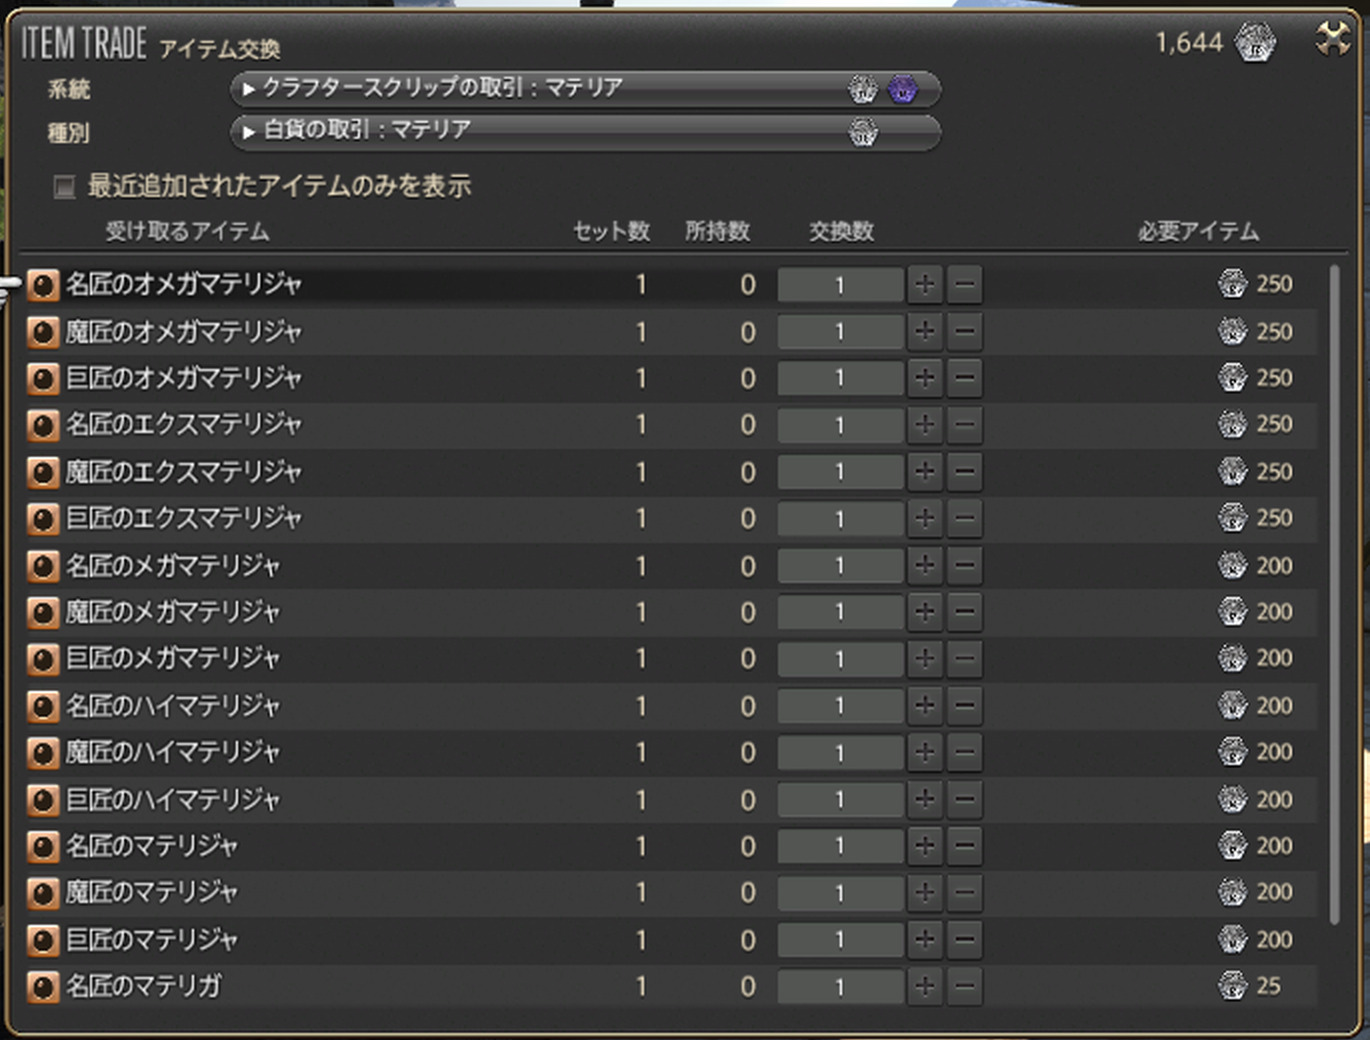Screen dimensions: 1370x1040
Task: Close the Item Trade window
Action: (x=1333, y=40)
